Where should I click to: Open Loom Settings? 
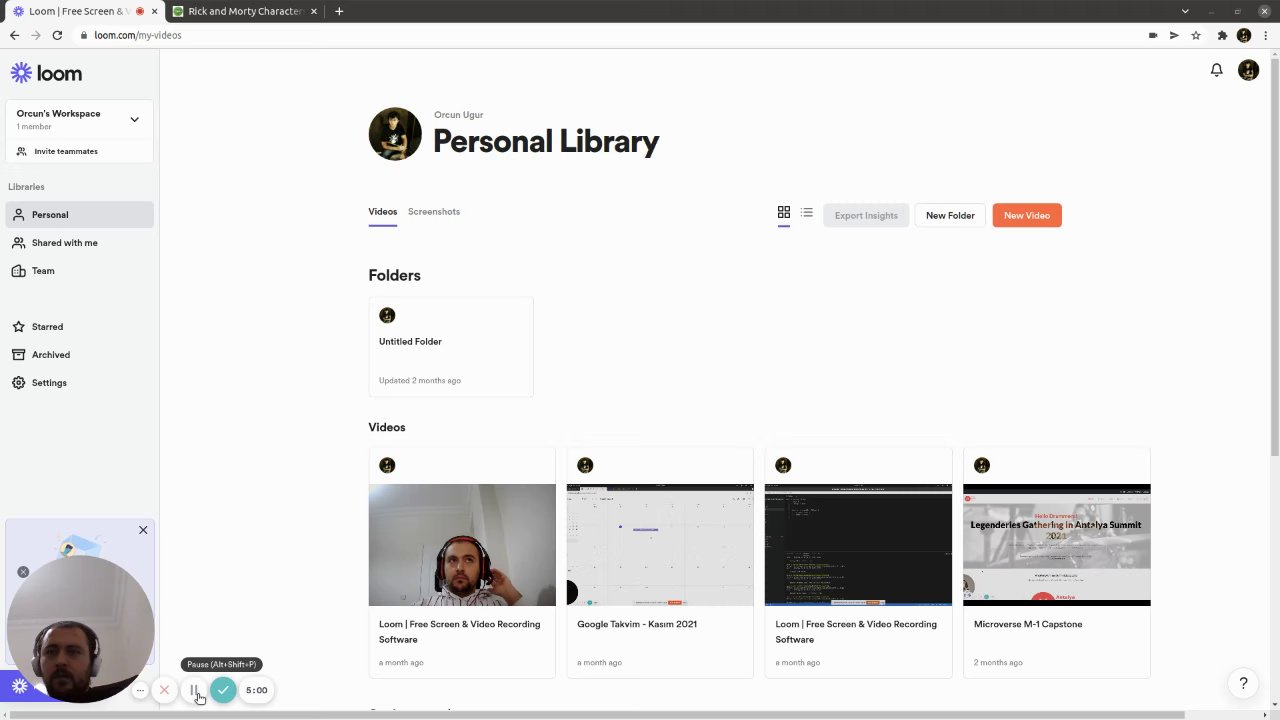(80, 382)
